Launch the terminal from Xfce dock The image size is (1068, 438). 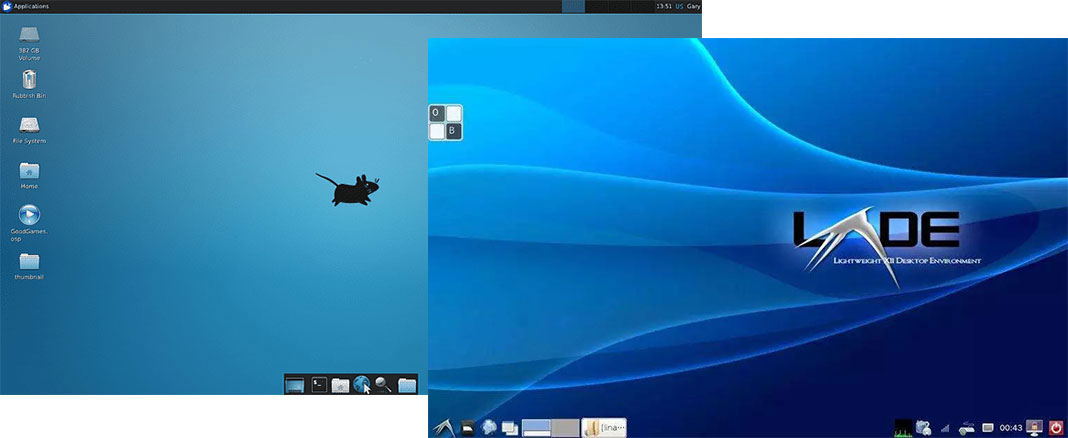coord(319,385)
